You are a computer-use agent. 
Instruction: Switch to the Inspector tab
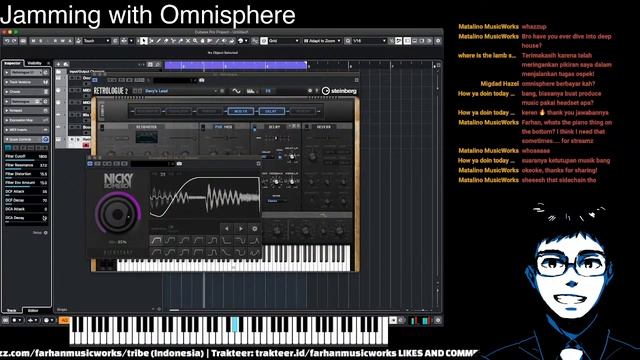click(x=12, y=63)
